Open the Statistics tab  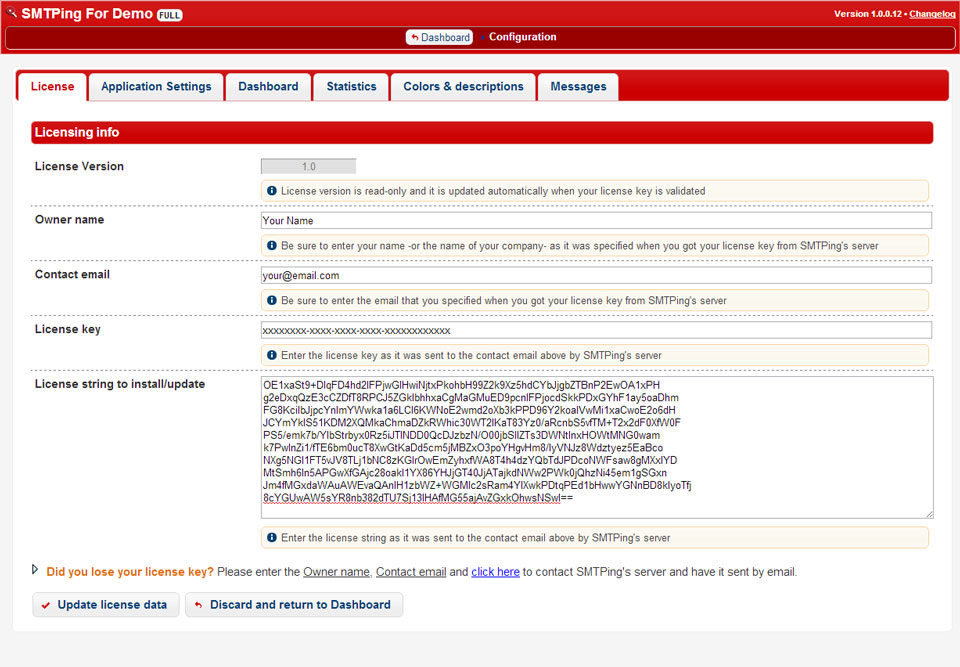351,86
